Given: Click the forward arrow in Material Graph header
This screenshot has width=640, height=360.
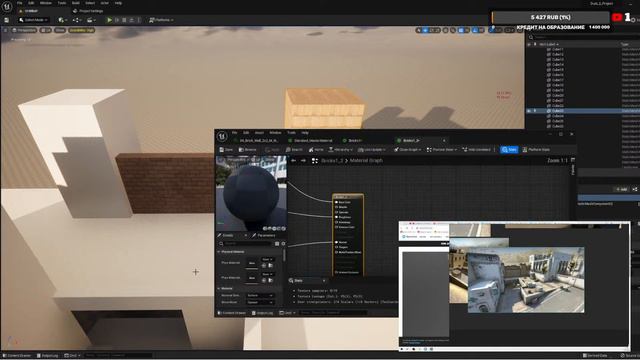Looking at the screenshot, I should coord(303,161).
